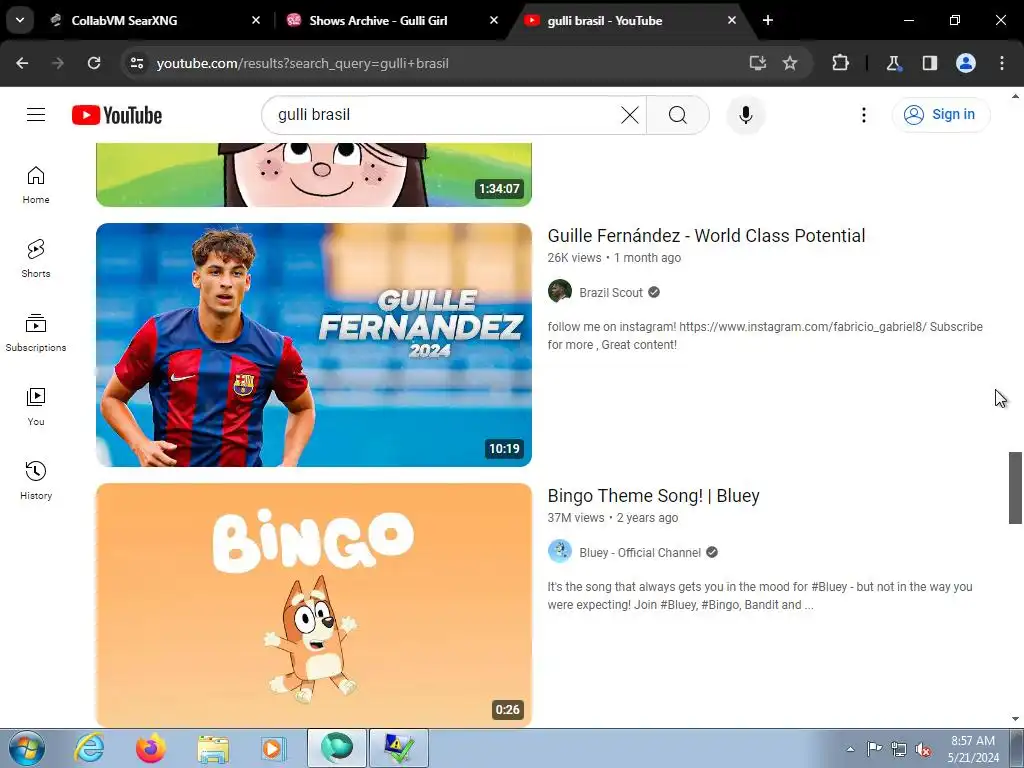Play the Guille Fernandez 2024 thumbnail
The width and height of the screenshot is (1024, 768).
click(x=313, y=345)
